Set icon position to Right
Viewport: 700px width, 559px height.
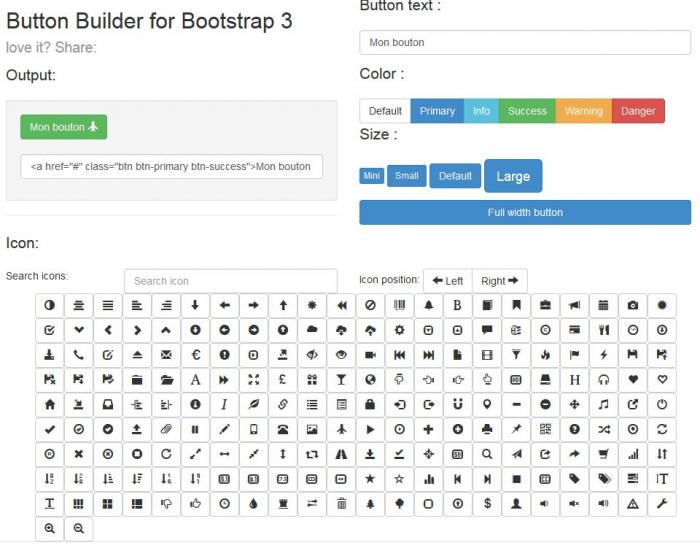click(500, 280)
